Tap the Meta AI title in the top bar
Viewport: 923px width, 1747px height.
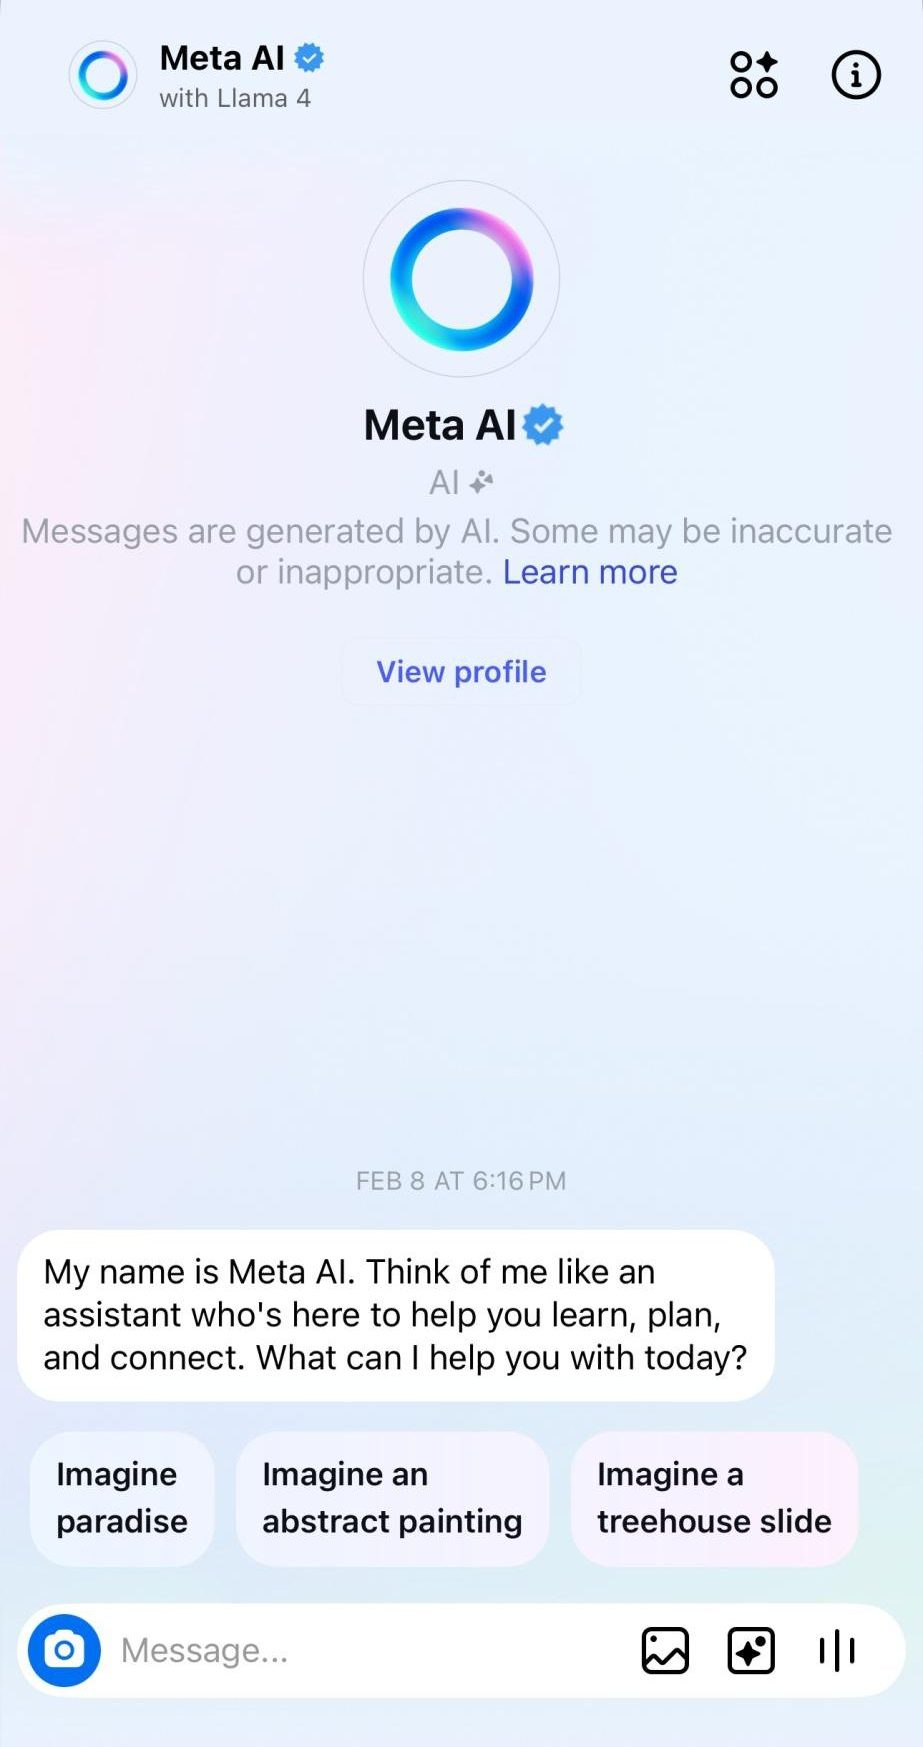click(222, 58)
